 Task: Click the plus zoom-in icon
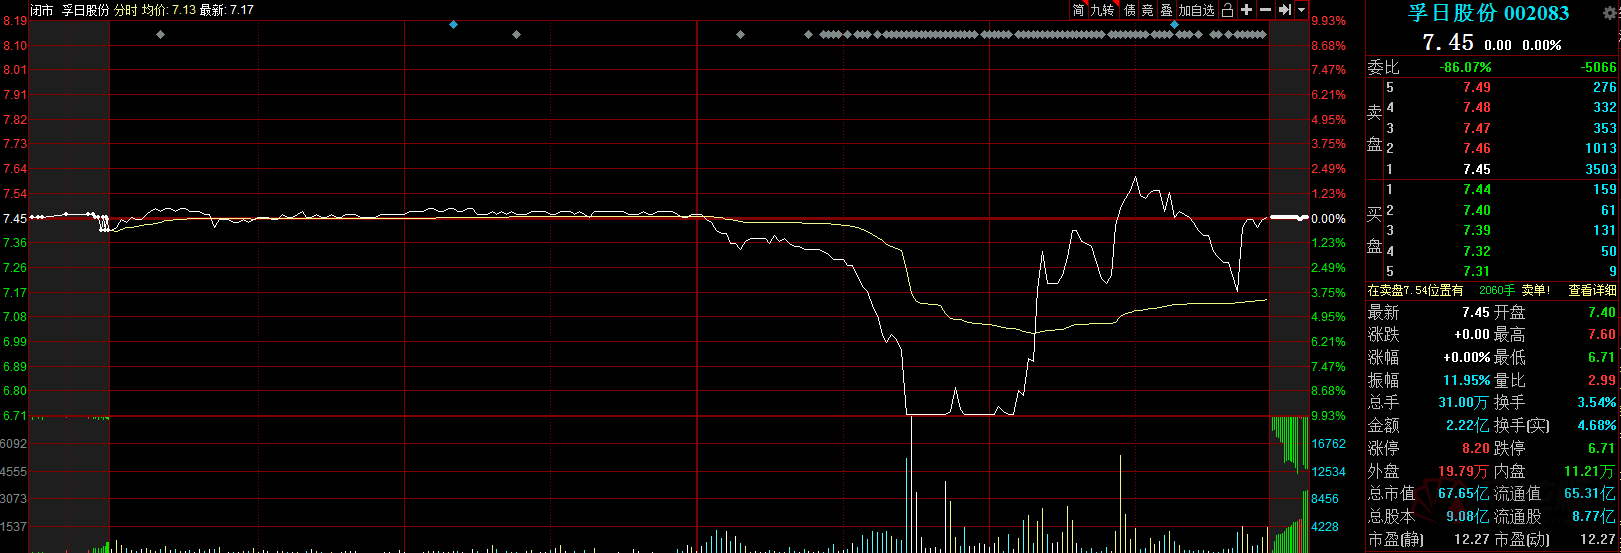pos(1247,10)
